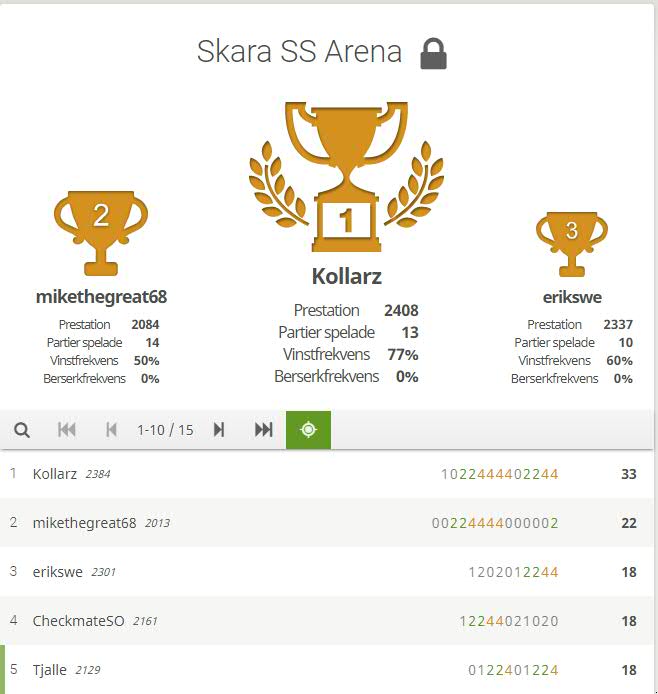Viewport: 658px width, 694px height.
Task: Click erikswe Prestation value 2337
Action: tap(618, 324)
